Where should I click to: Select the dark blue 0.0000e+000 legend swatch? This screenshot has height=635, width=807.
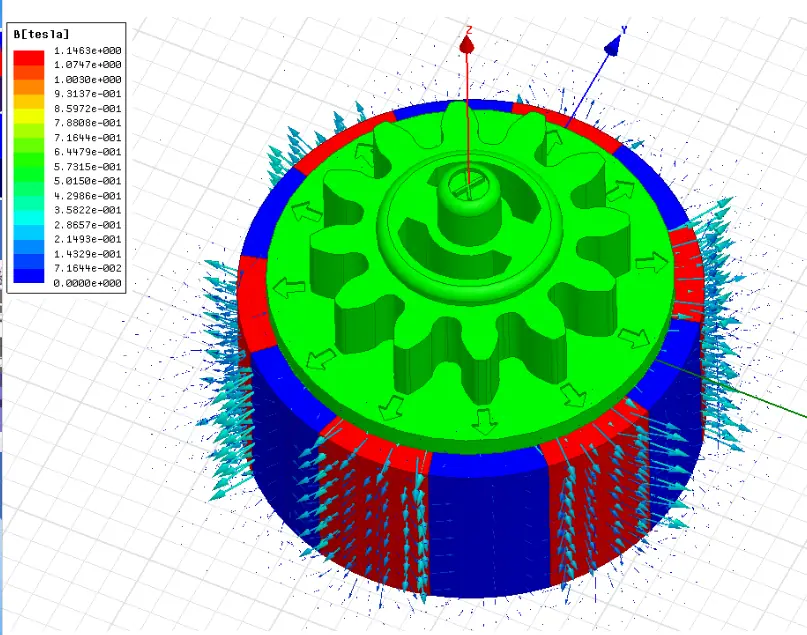(29, 276)
